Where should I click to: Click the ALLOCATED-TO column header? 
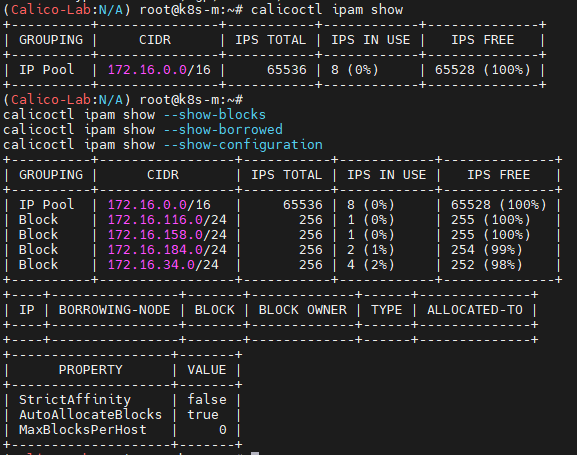point(475,310)
